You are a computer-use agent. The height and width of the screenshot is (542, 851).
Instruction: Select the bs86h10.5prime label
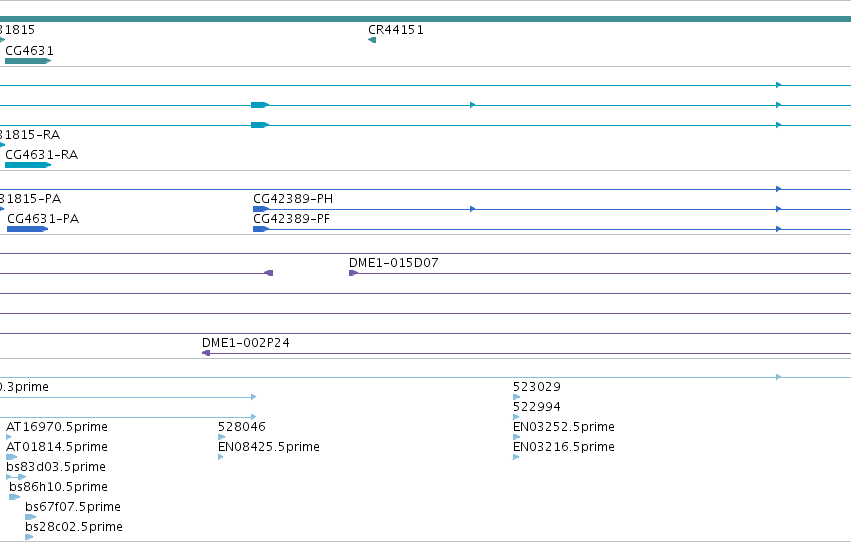coord(58,487)
